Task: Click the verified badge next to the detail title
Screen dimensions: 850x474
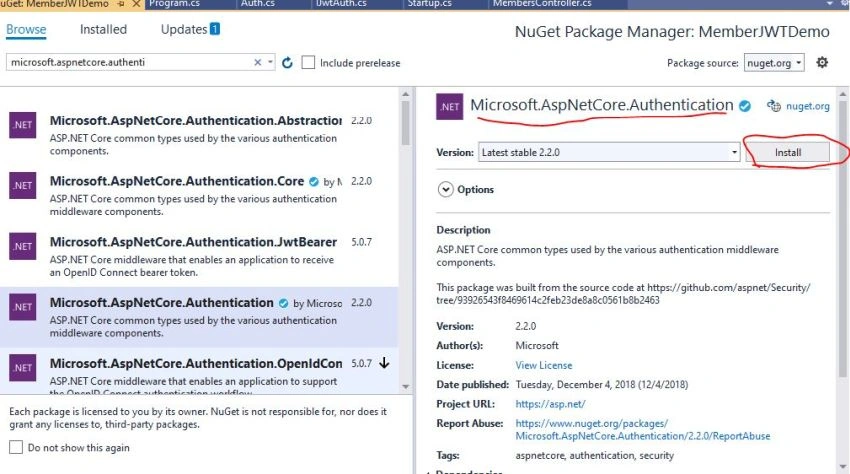Action: coord(745,106)
